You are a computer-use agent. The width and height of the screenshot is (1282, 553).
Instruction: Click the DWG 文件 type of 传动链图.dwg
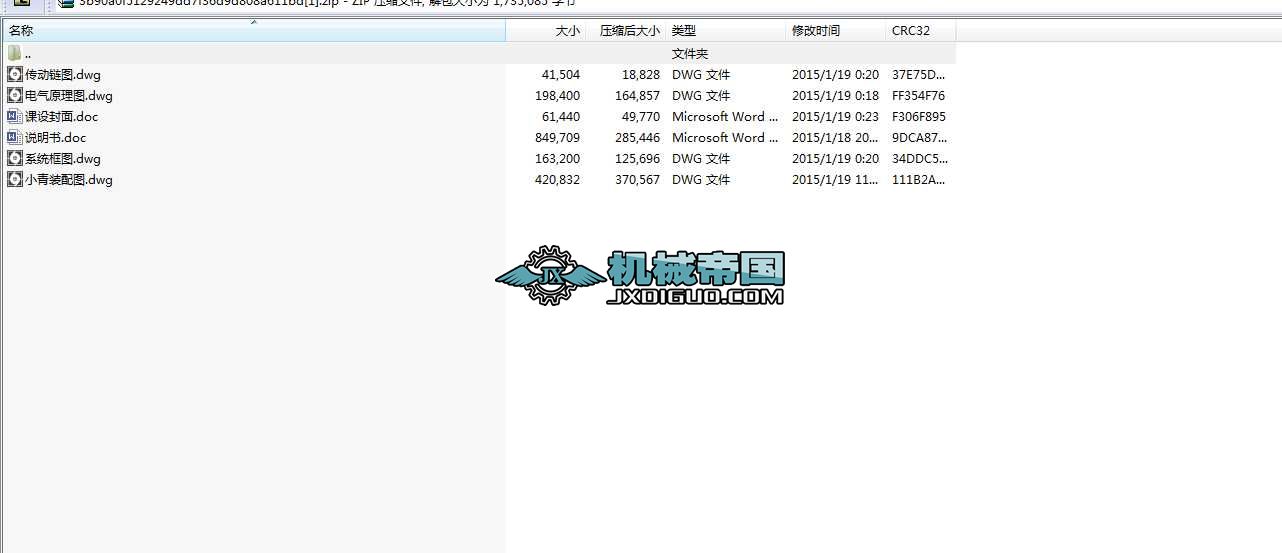click(701, 75)
